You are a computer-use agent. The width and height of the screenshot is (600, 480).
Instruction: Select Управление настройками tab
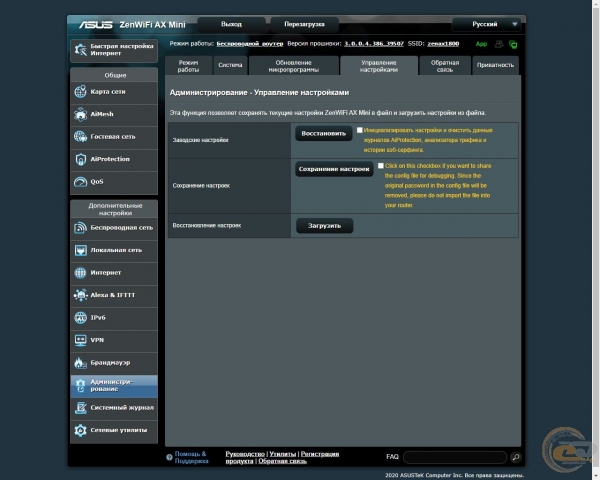coord(379,66)
